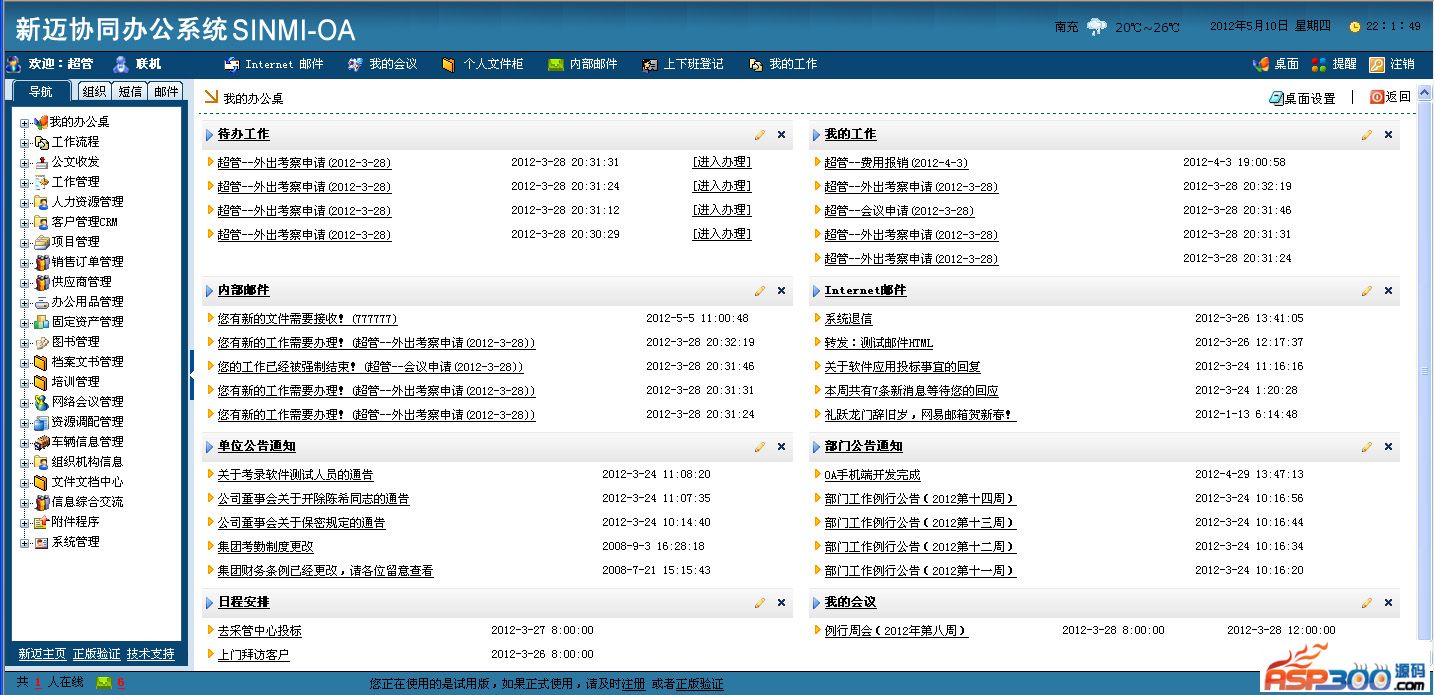Edit the 内部邮件 panel with pencil icon
Viewport: 1435px width, 695px height.
click(760, 291)
